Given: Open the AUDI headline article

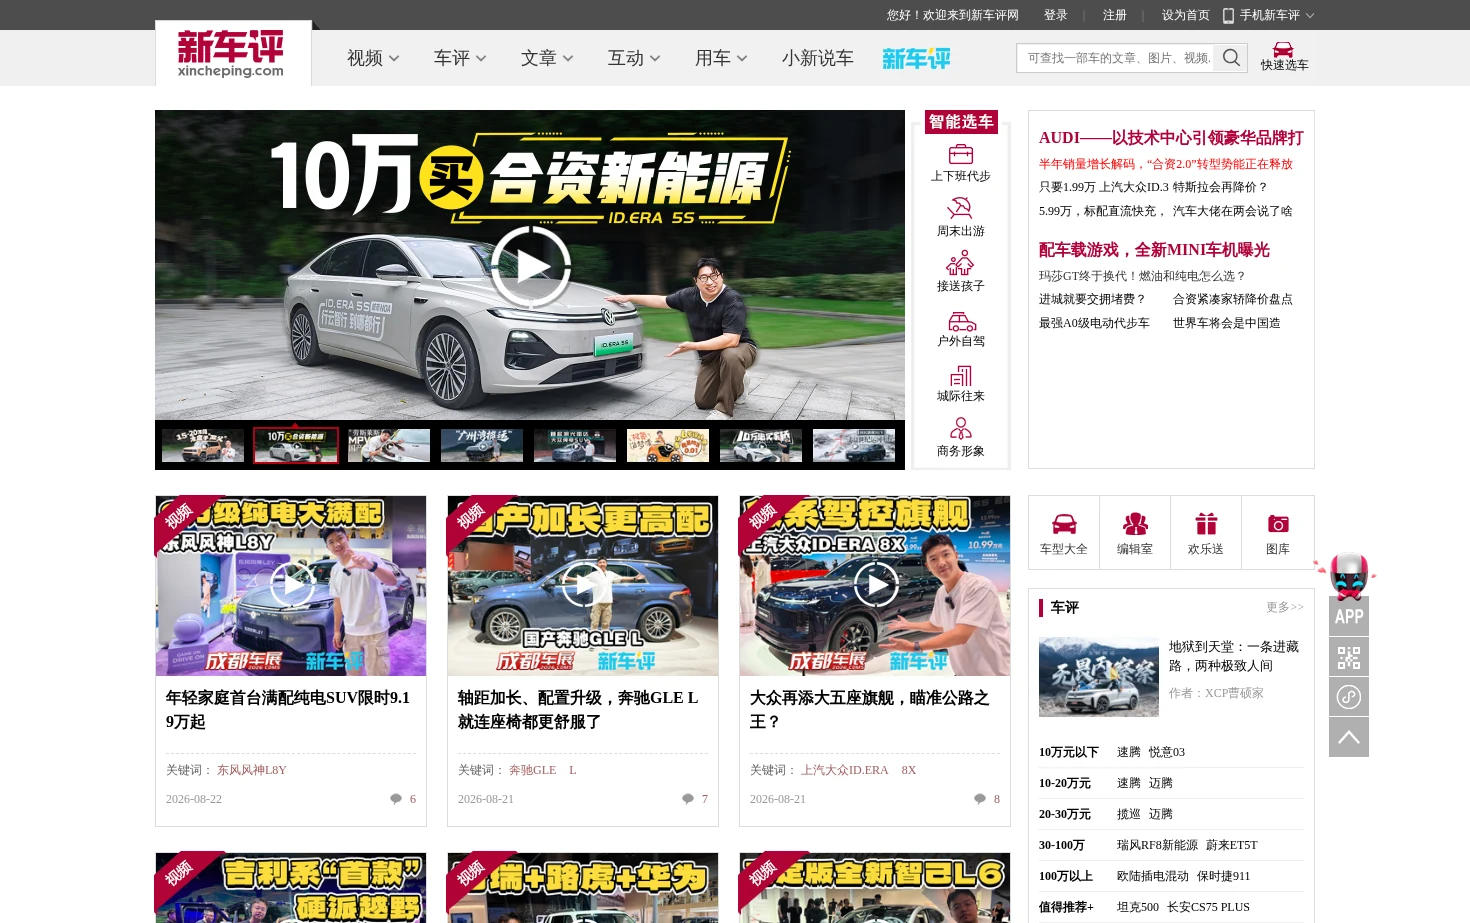Looking at the screenshot, I should point(1171,138).
